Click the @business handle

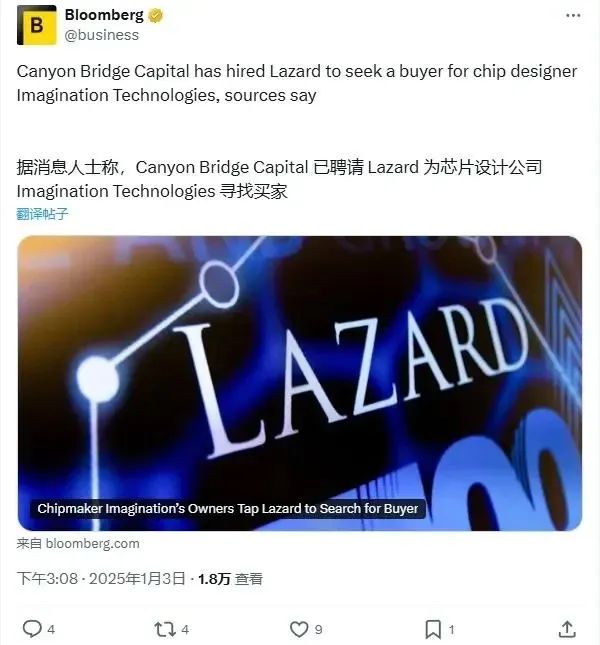102,35
